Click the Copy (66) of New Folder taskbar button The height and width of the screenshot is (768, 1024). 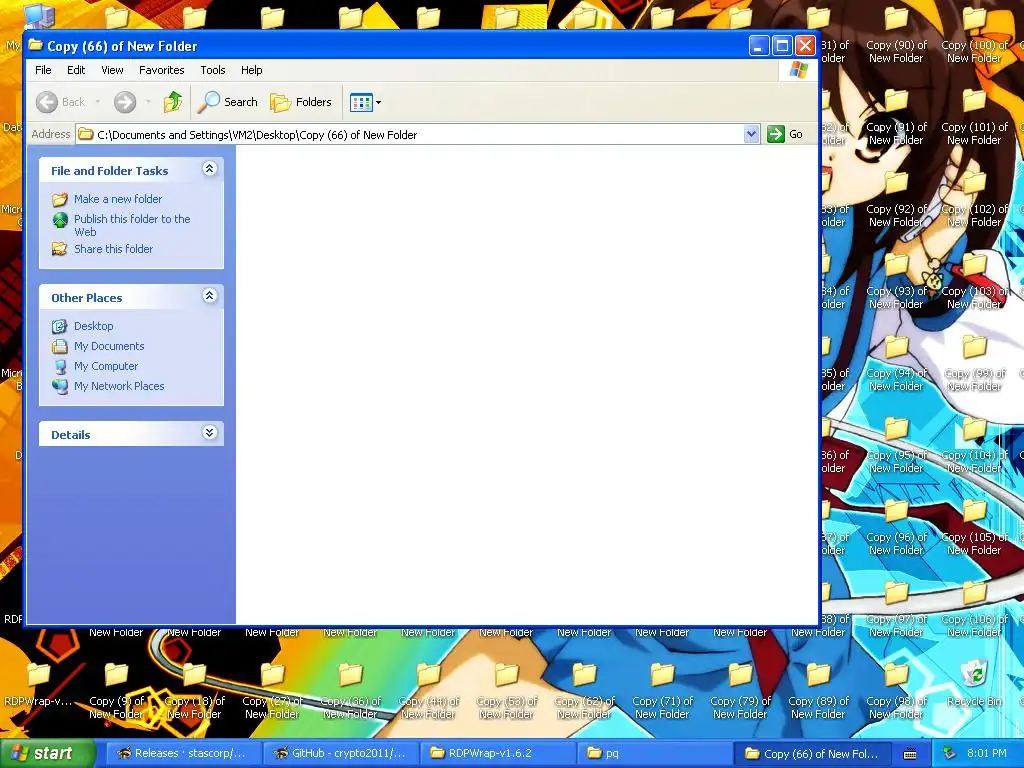click(x=812, y=754)
